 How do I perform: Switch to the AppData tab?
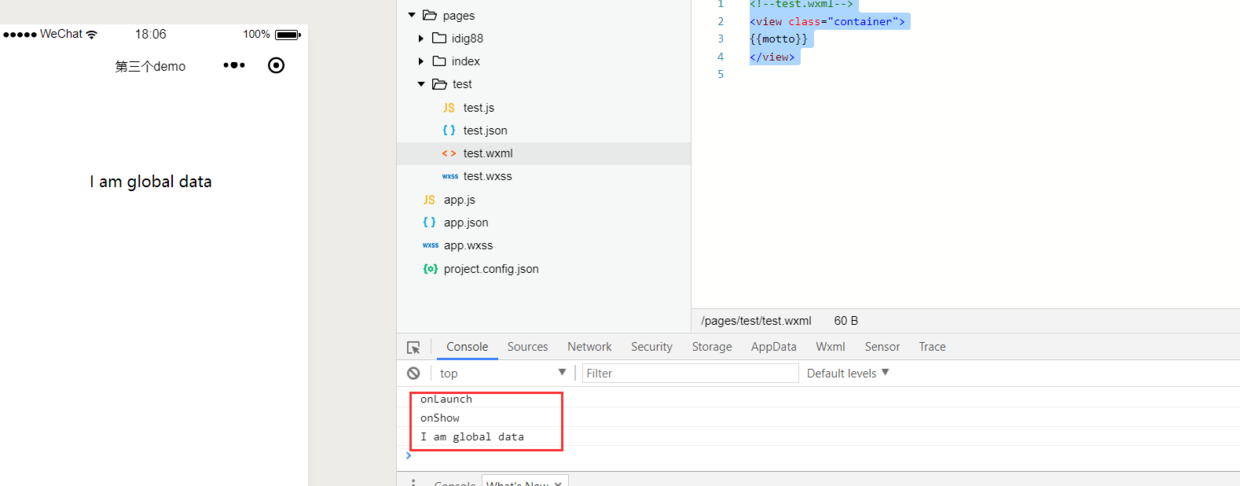coord(774,347)
